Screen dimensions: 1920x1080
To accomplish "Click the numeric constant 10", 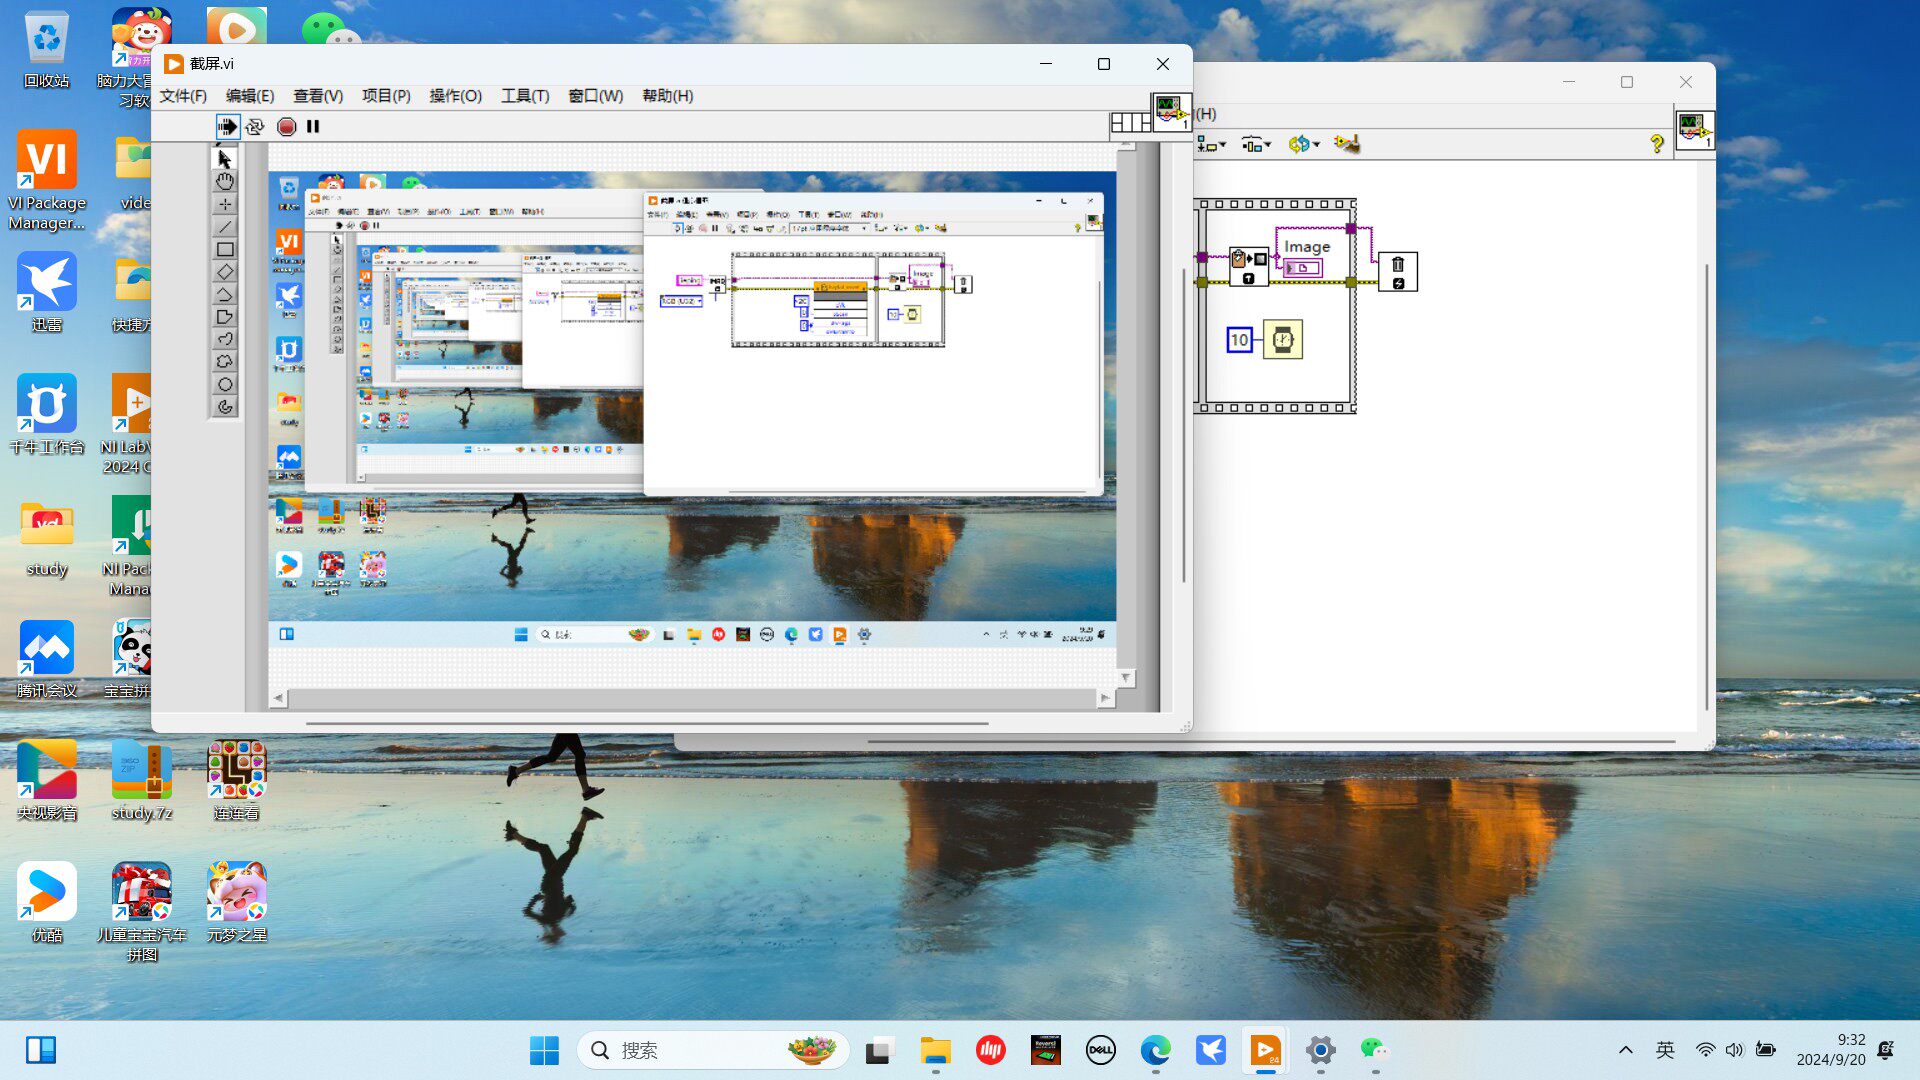I will [1239, 340].
